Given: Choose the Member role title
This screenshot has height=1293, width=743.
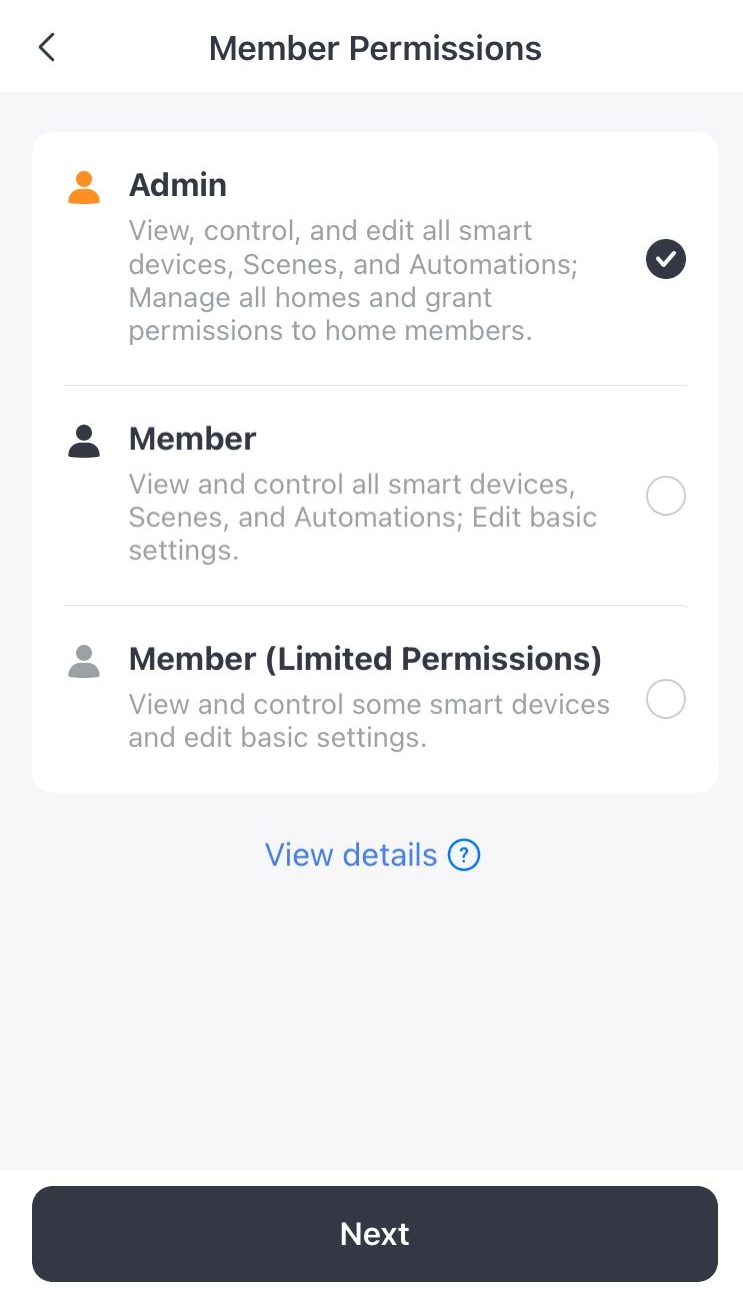Looking at the screenshot, I should click(x=193, y=439).
